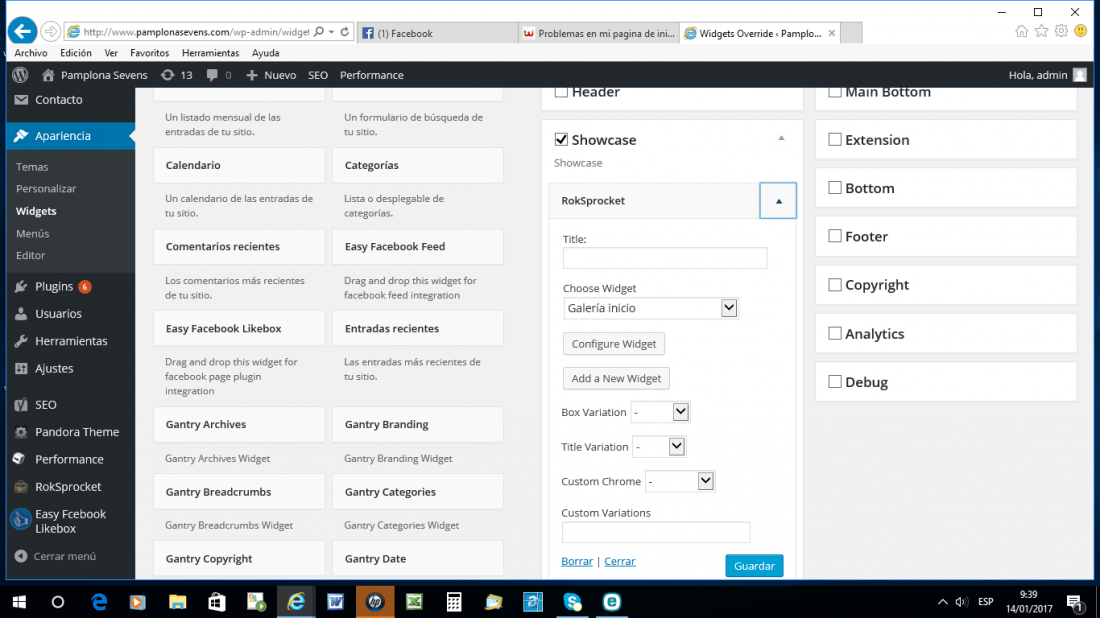Tick the Footer checkbox
The height and width of the screenshot is (618, 1100).
(x=835, y=236)
